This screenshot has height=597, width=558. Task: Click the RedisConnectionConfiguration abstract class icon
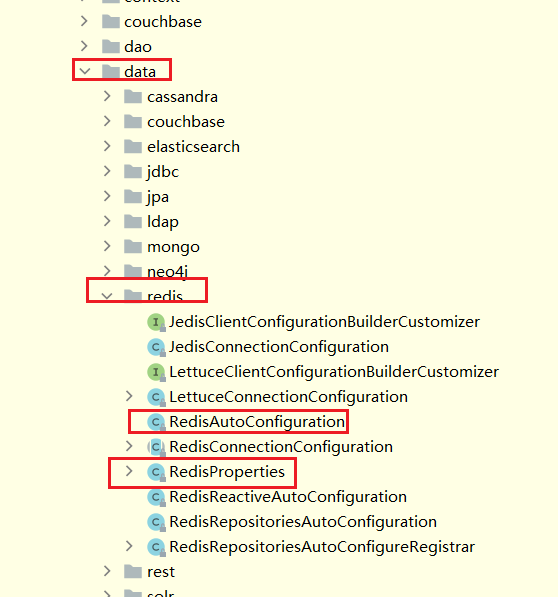coord(156,447)
